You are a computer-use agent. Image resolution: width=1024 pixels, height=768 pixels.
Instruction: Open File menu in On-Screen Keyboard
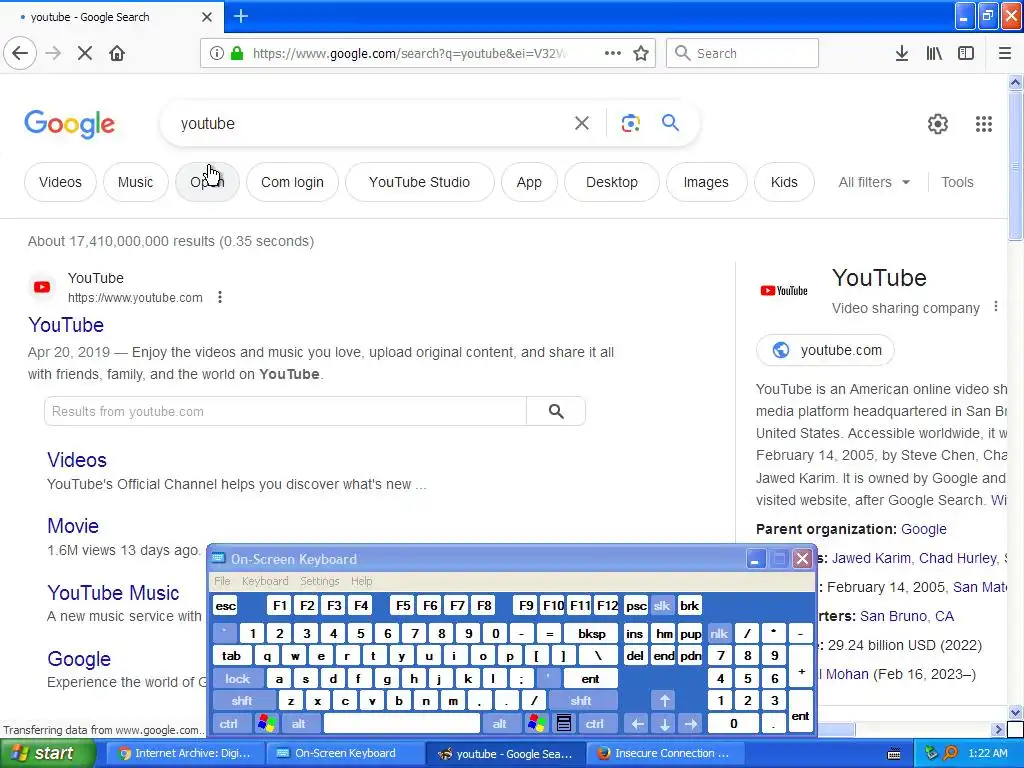point(222,581)
